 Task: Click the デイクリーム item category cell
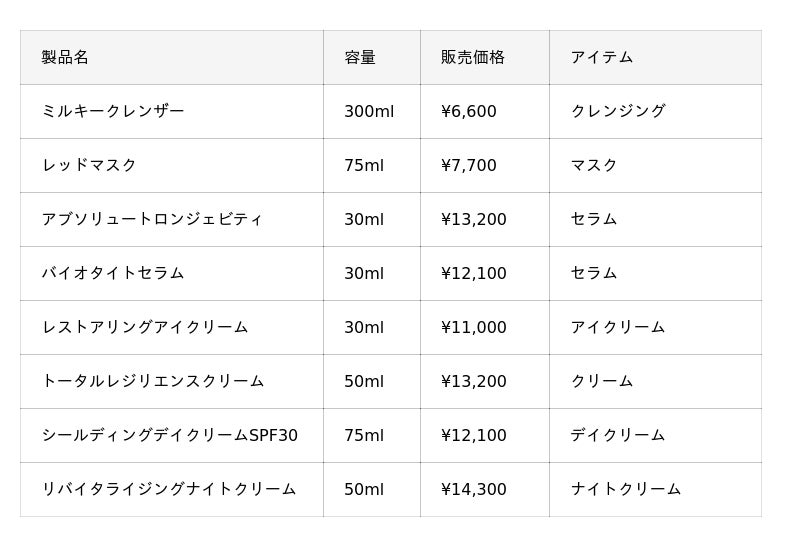click(x=618, y=436)
